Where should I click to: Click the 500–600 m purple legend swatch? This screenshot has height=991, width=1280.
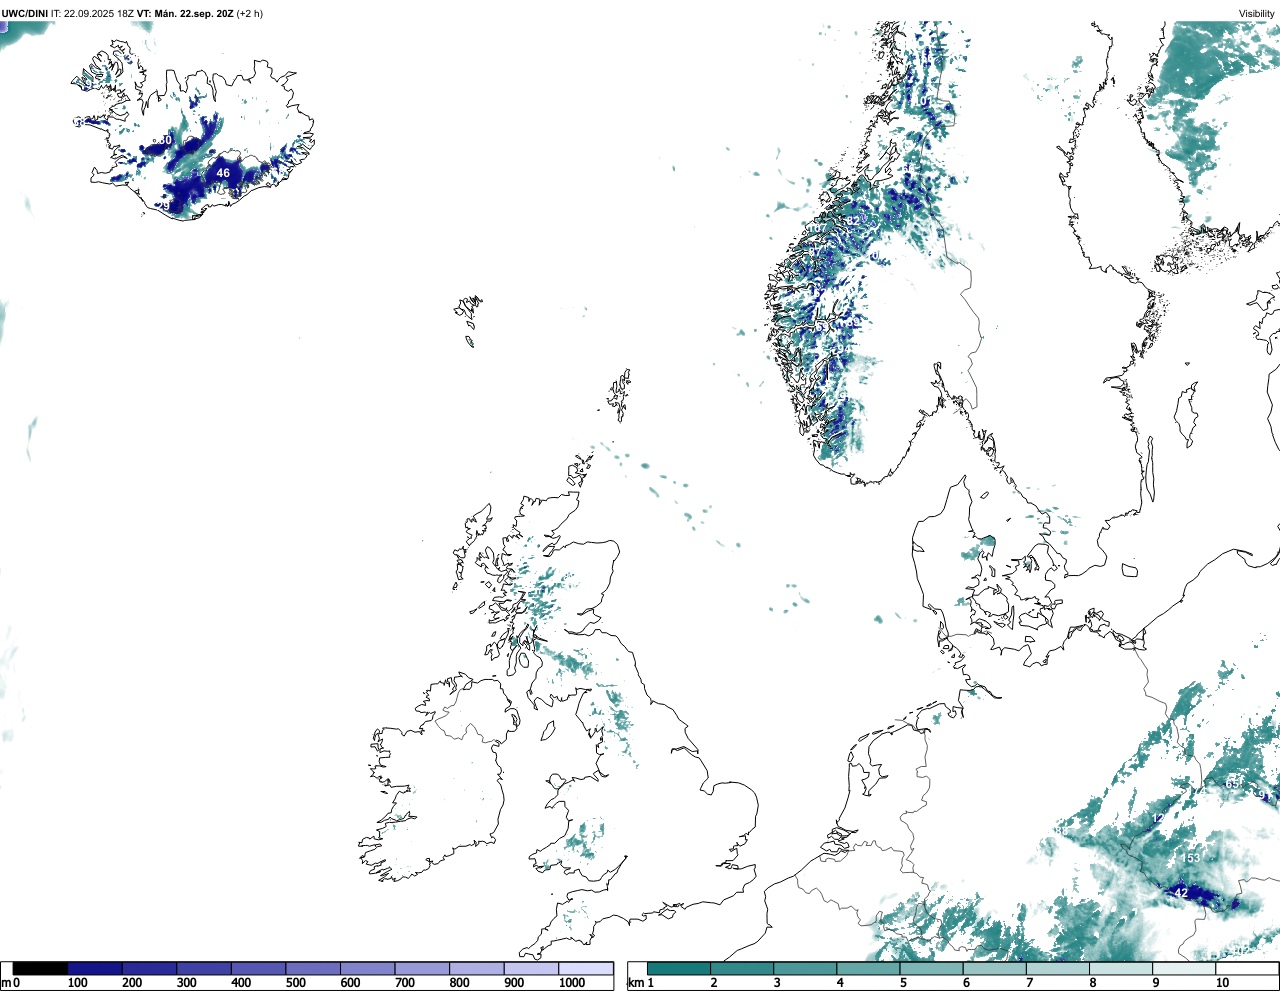point(313,968)
